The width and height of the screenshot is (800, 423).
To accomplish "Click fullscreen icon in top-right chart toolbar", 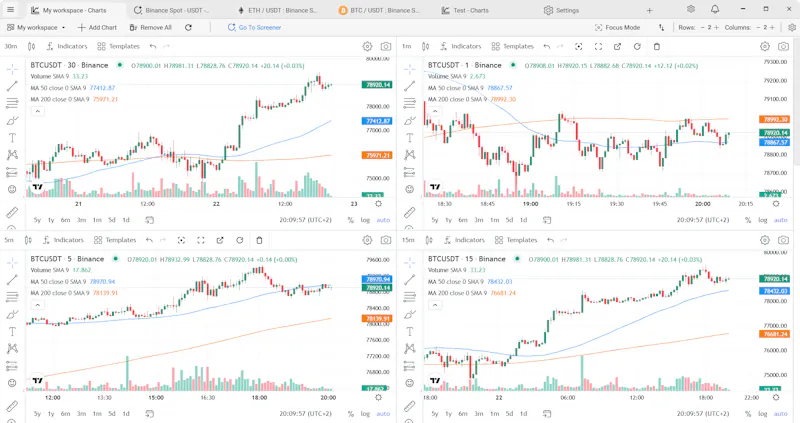I will (x=598, y=46).
